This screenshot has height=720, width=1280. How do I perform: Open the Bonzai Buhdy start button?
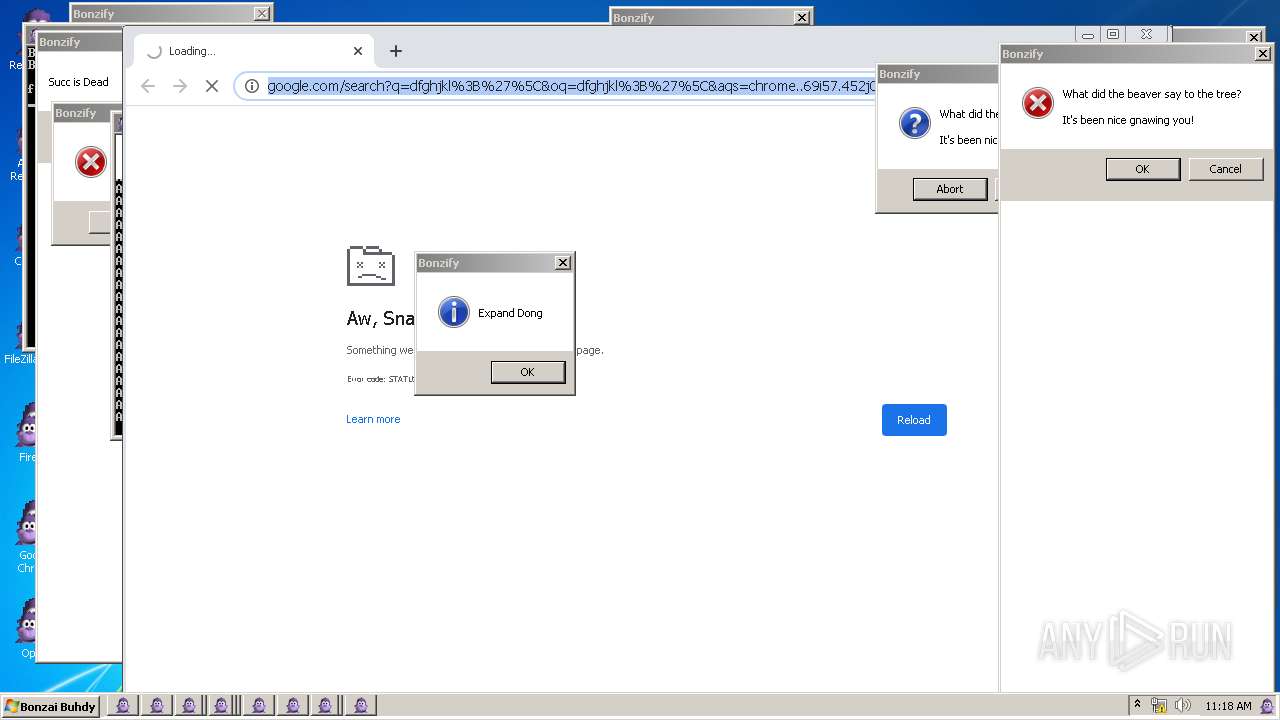(x=51, y=706)
